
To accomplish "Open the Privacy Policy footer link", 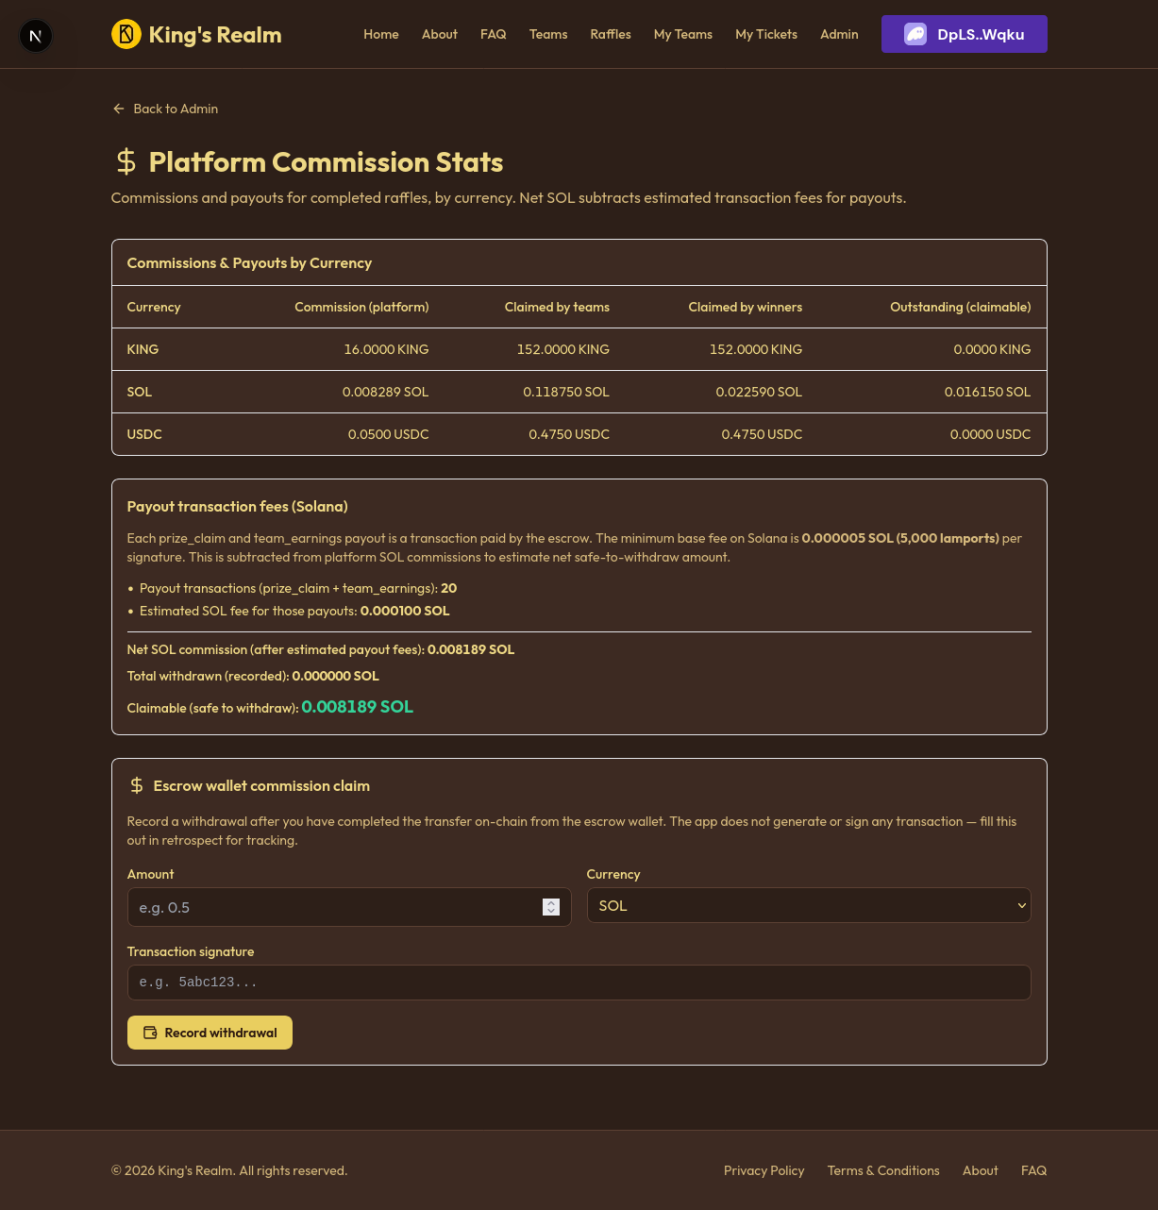I will click(x=764, y=1170).
